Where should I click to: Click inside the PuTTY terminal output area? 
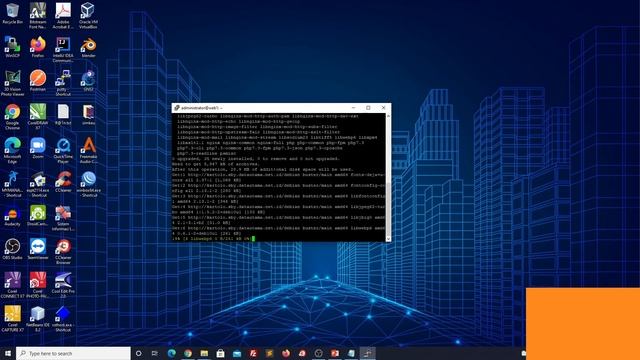point(279,178)
